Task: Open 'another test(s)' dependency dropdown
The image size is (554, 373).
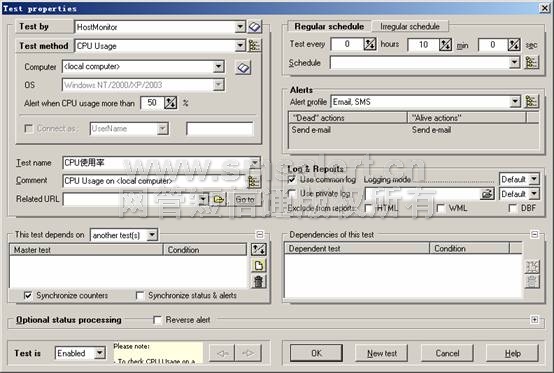Action: 152,235
